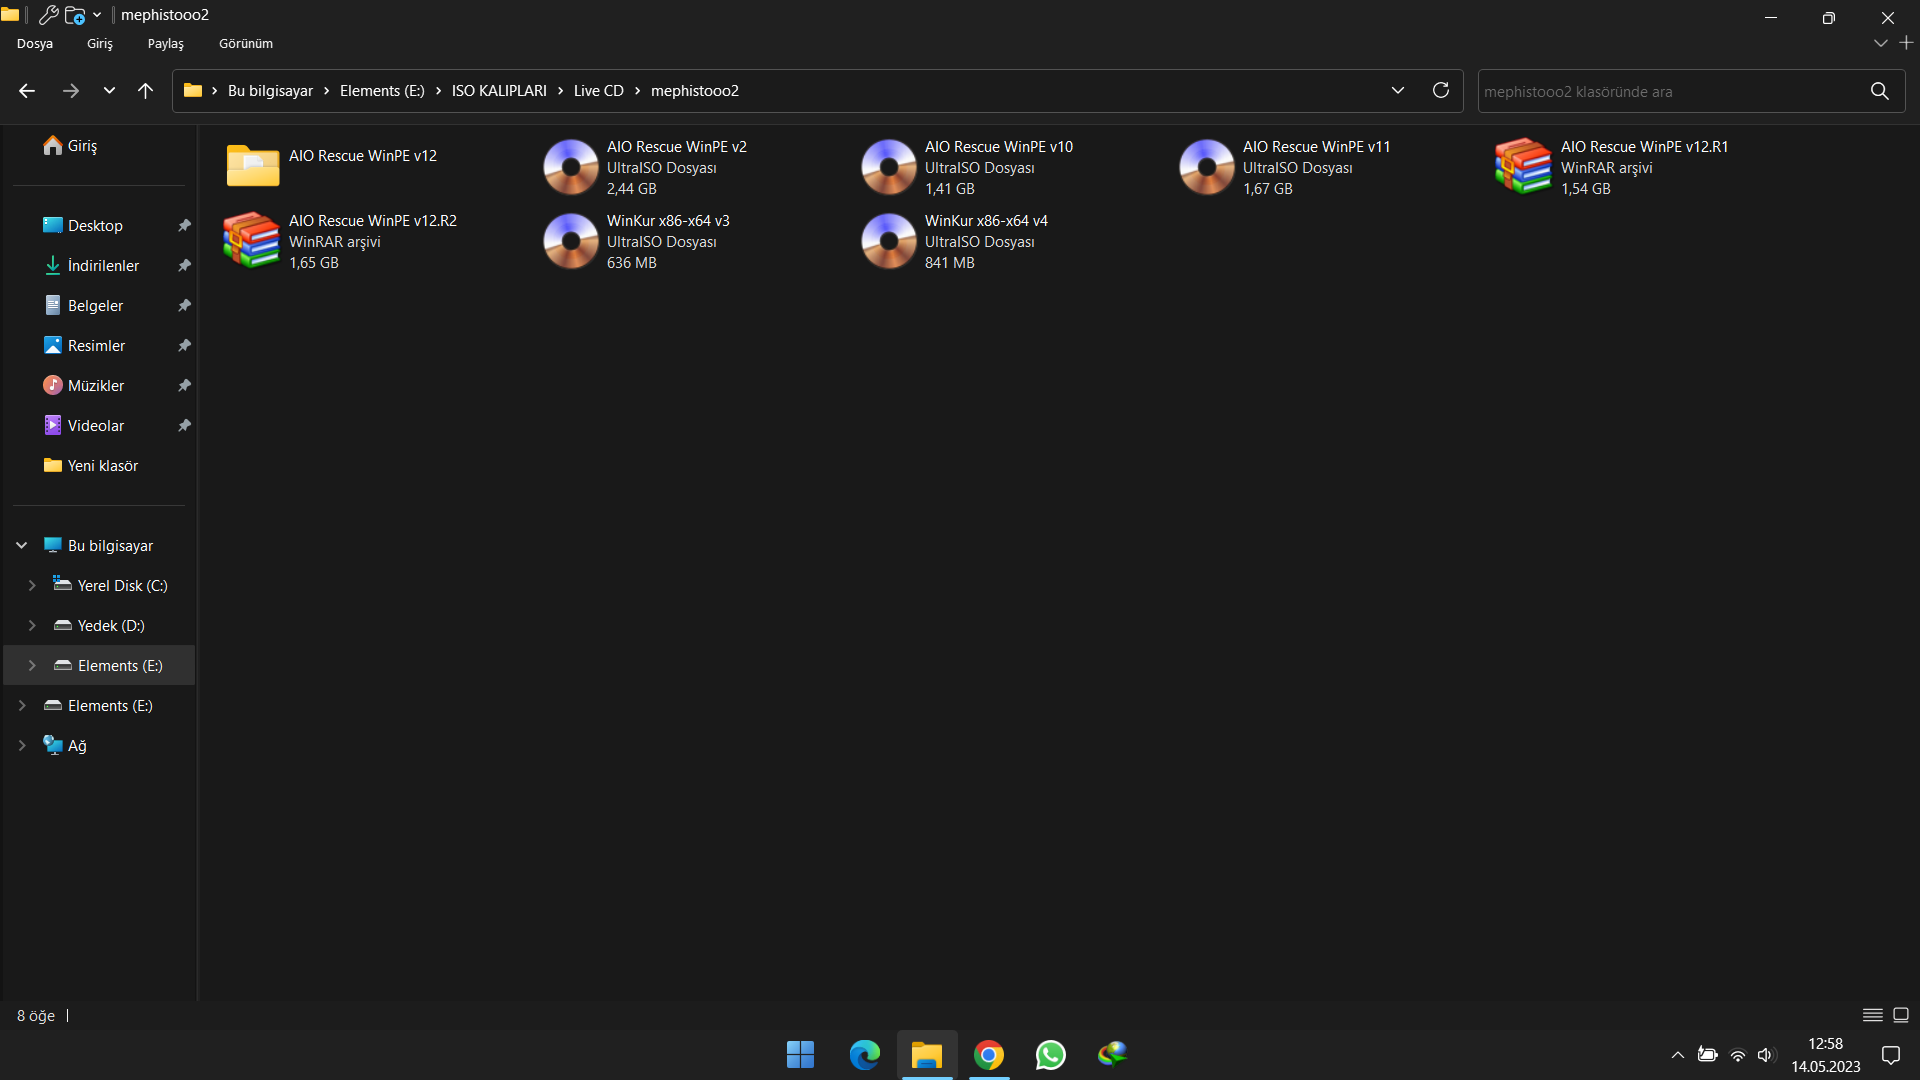The height and width of the screenshot is (1080, 1920).
Task: Open Desktop in quick access
Action: 83,226
